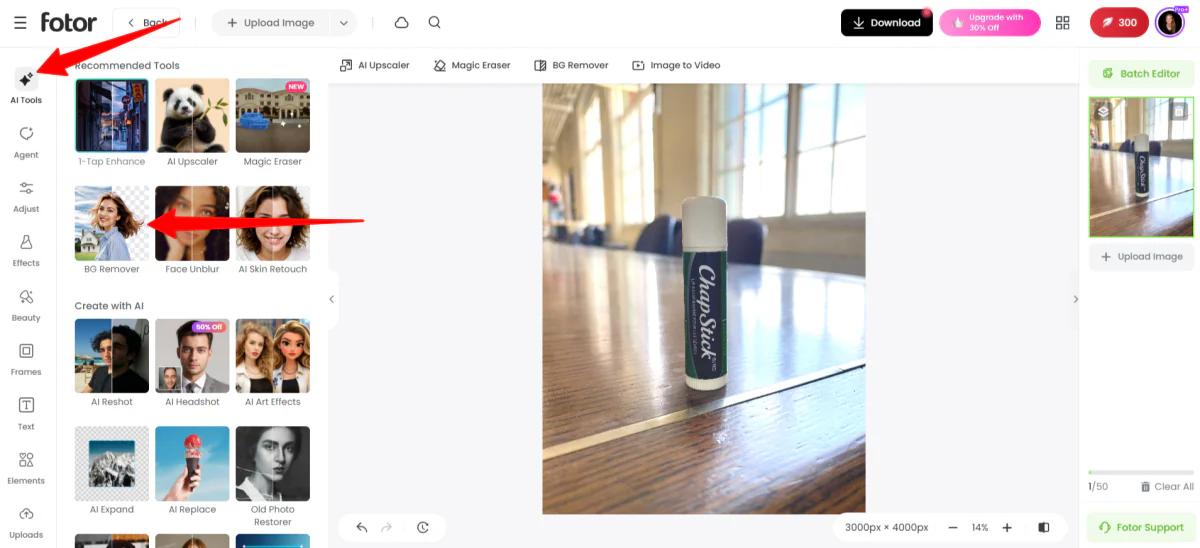Zoom in with the plus icon
The image size is (1200, 548).
click(1007, 527)
